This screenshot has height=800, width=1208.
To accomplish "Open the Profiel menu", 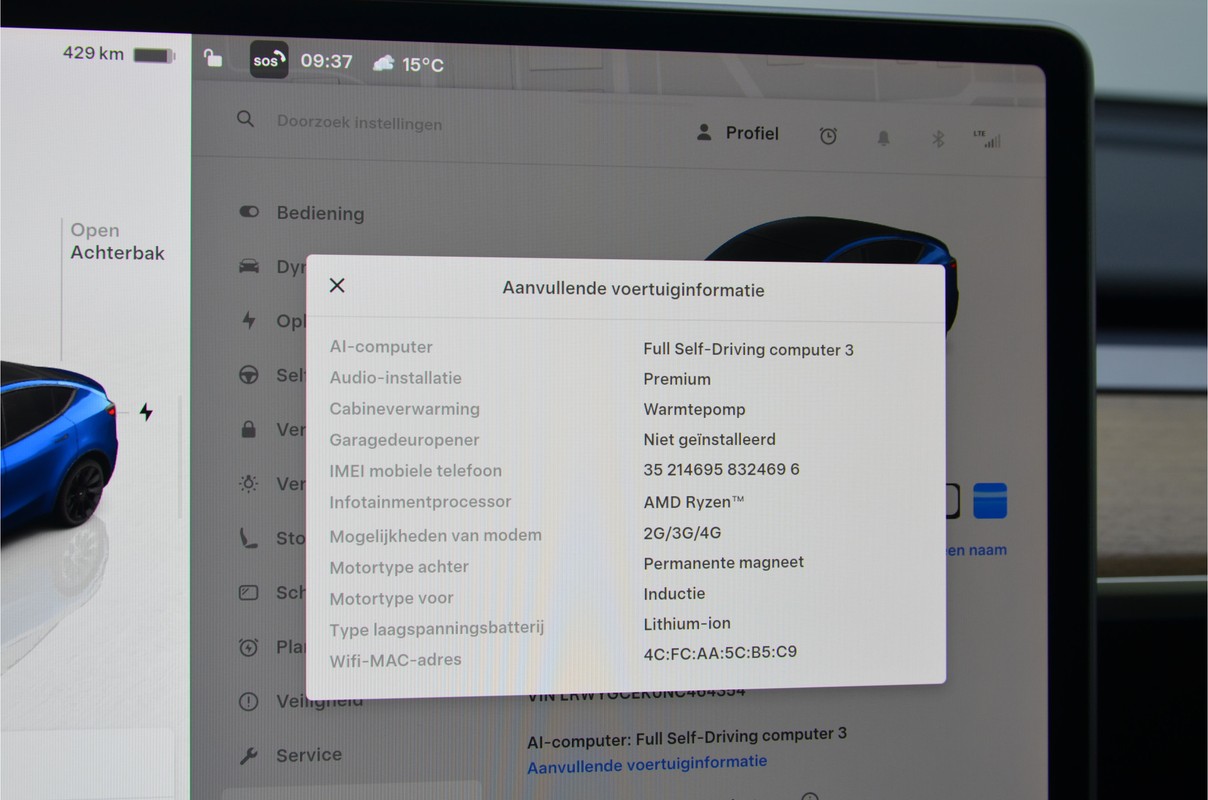I will [x=738, y=133].
